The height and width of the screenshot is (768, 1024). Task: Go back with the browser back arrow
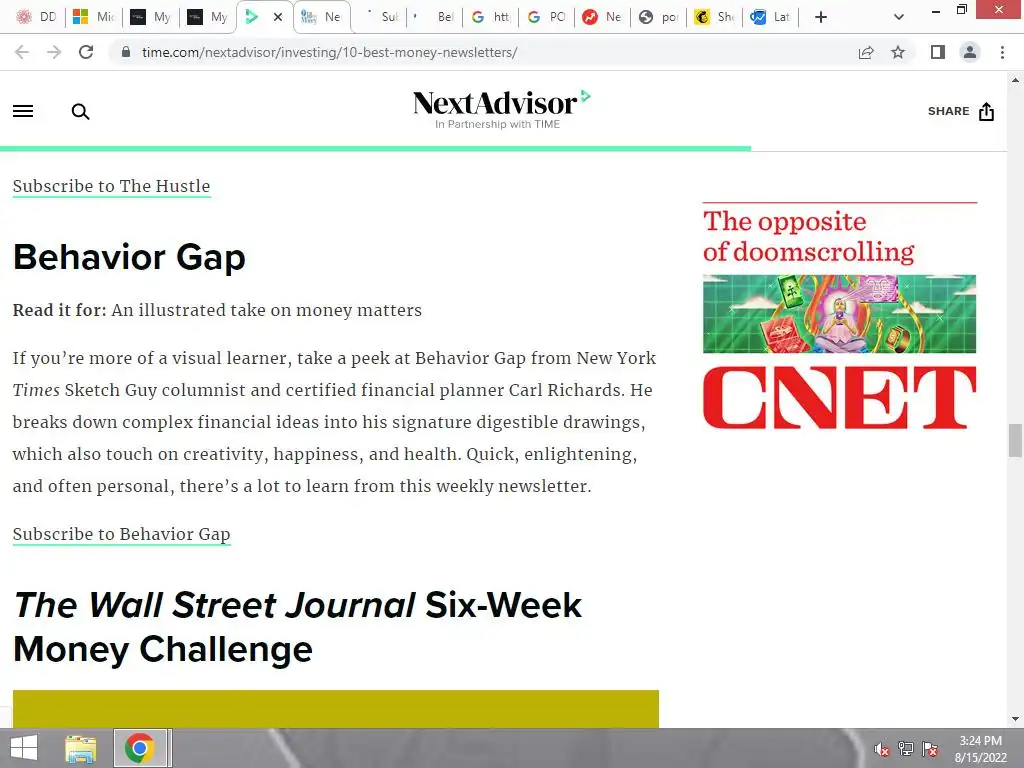point(22,52)
